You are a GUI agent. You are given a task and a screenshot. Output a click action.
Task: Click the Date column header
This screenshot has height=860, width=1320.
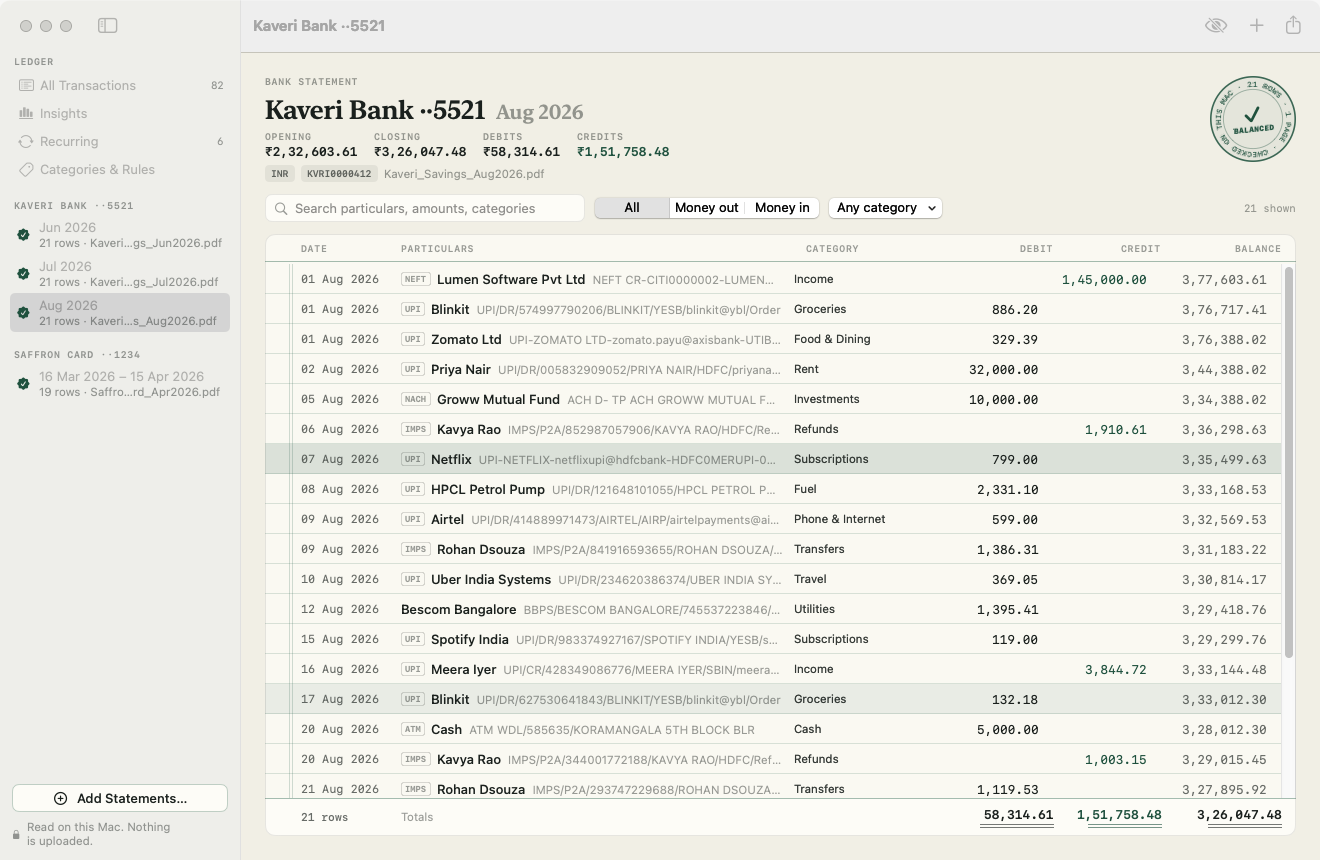click(314, 249)
